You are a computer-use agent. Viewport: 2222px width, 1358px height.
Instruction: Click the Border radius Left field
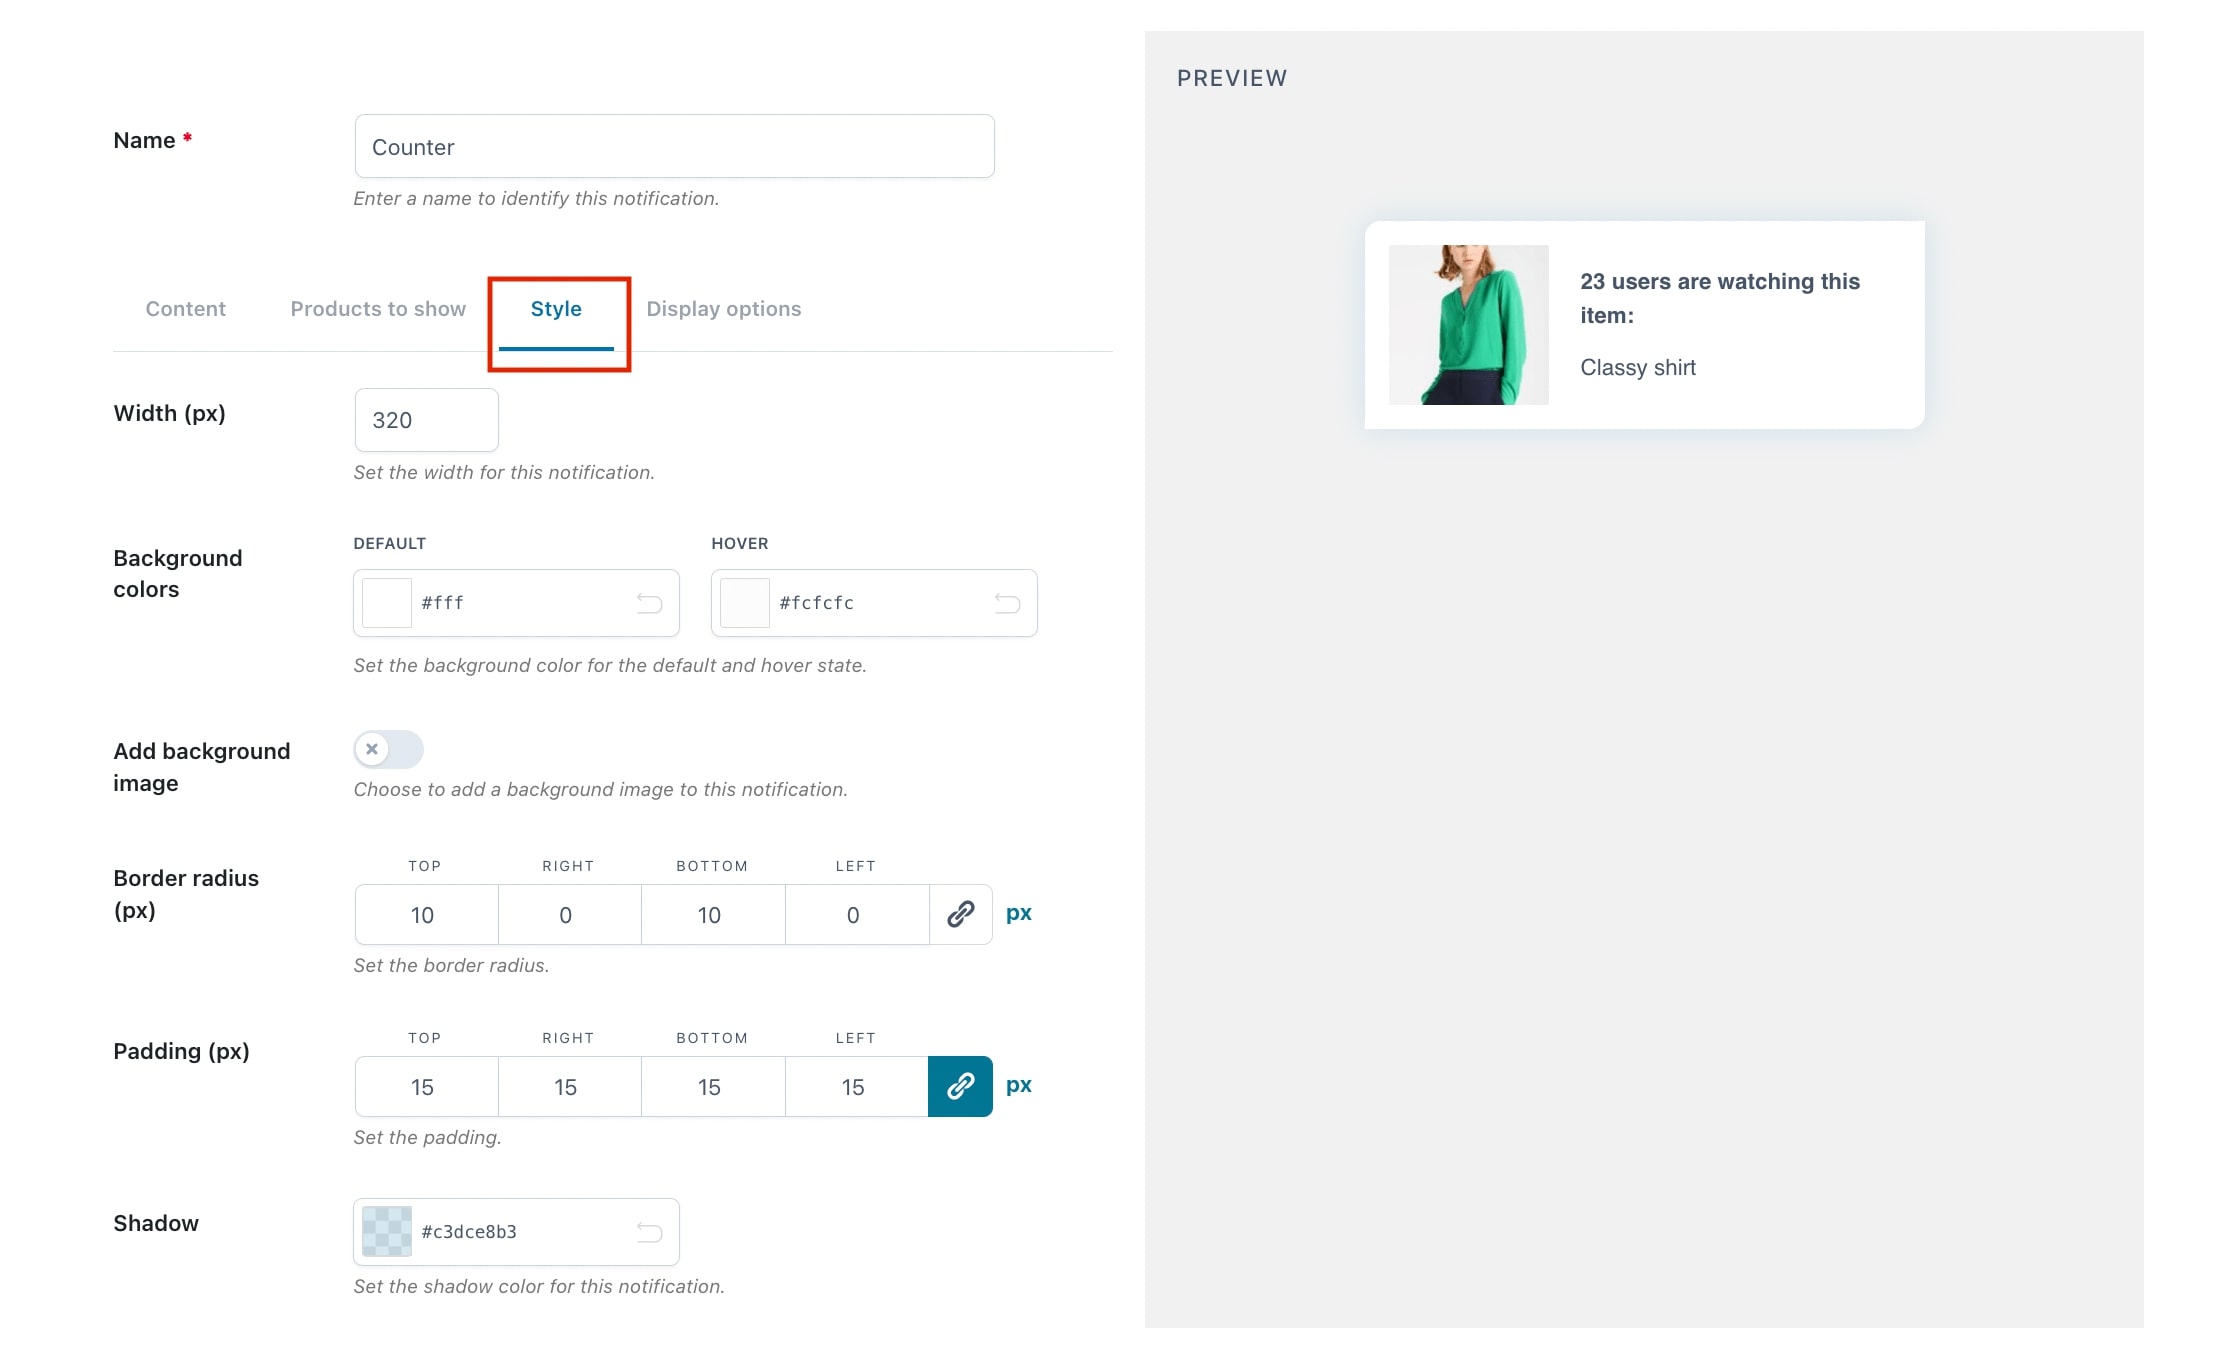[x=857, y=914]
